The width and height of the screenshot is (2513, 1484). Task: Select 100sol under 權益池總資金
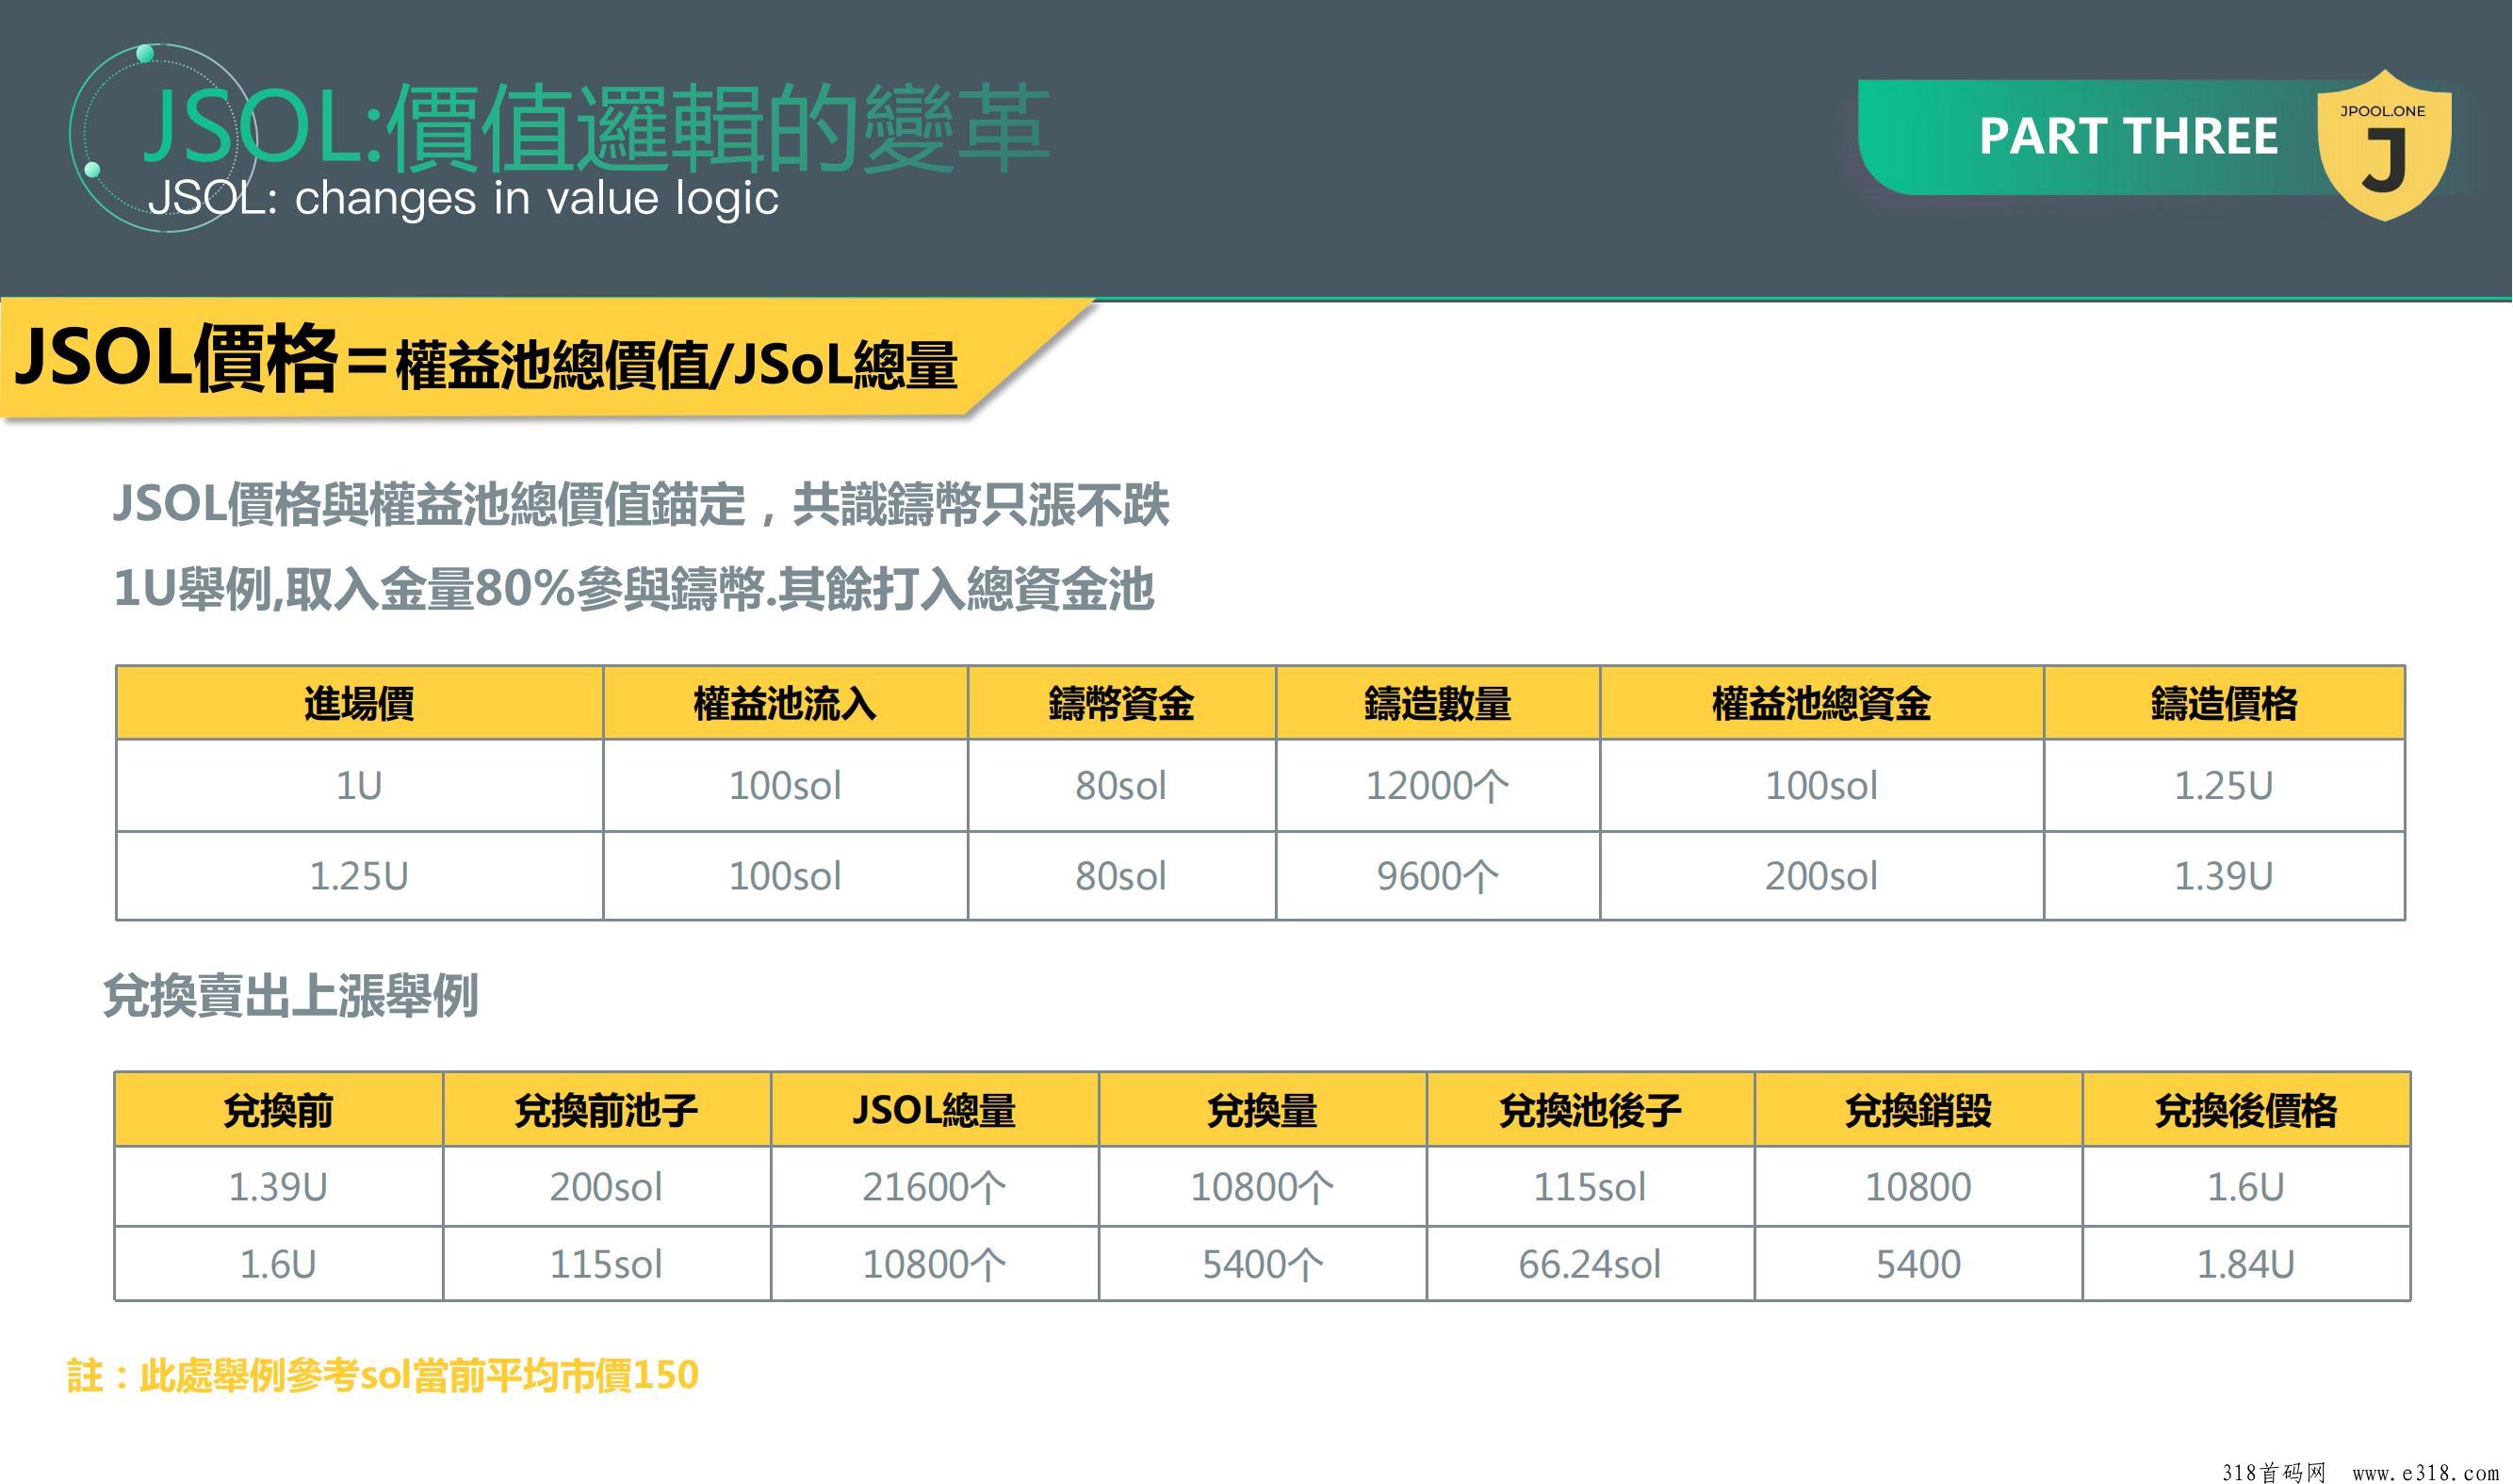pos(1821,786)
